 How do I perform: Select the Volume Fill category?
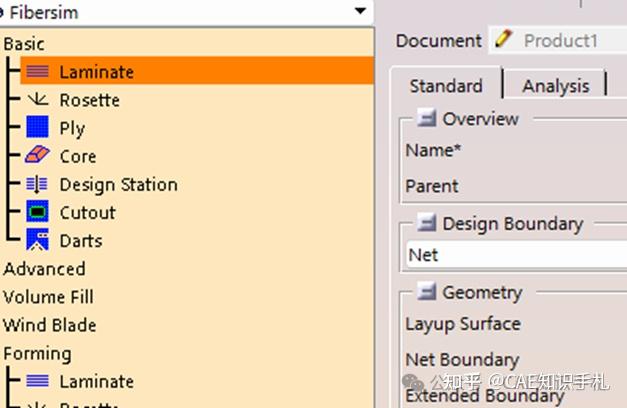[x=50, y=297]
